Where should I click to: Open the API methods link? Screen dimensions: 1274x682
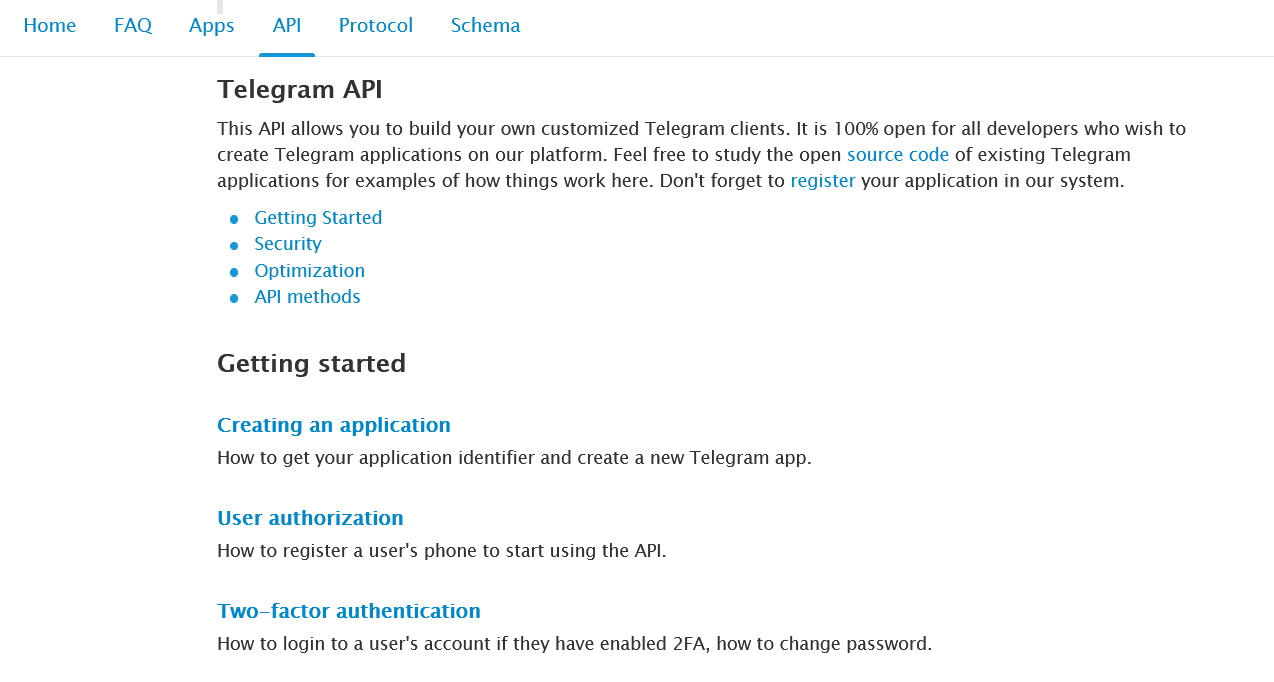307,297
